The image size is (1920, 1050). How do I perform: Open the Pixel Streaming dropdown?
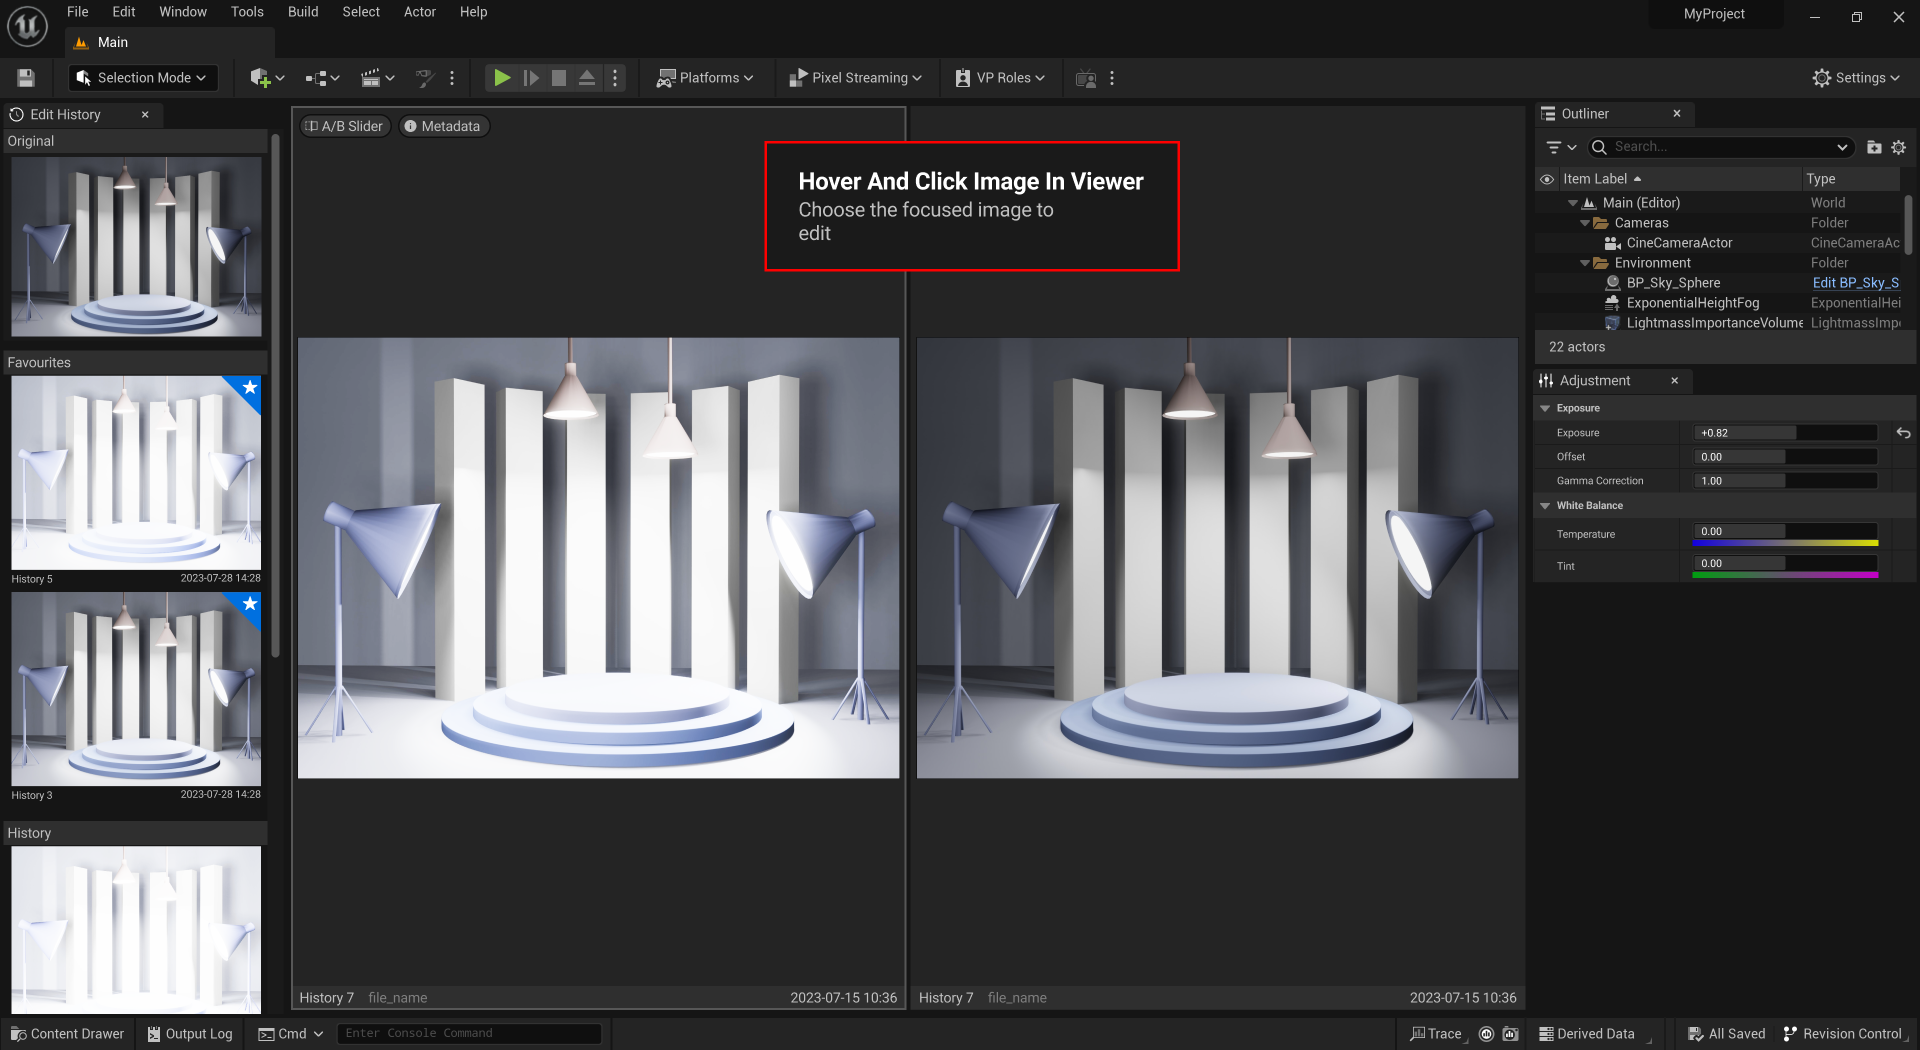[855, 78]
